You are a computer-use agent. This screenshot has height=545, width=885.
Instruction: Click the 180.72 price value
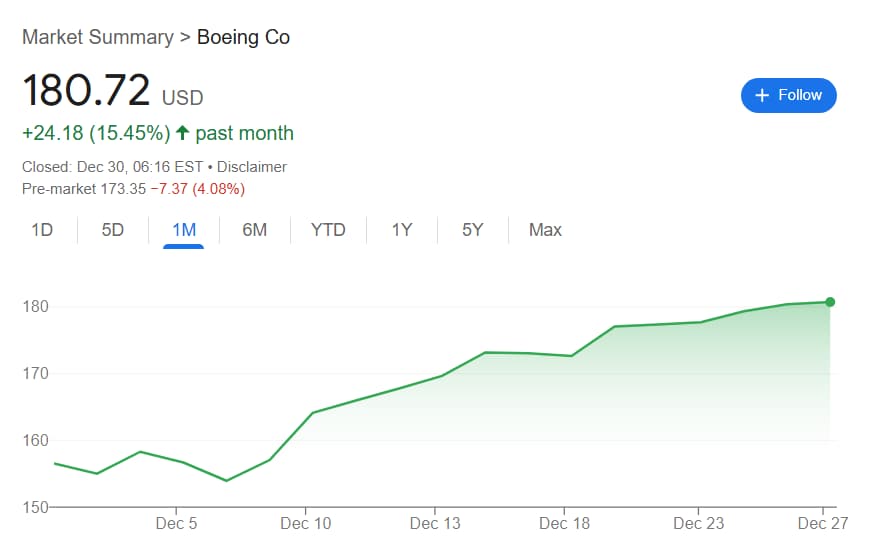(86, 90)
